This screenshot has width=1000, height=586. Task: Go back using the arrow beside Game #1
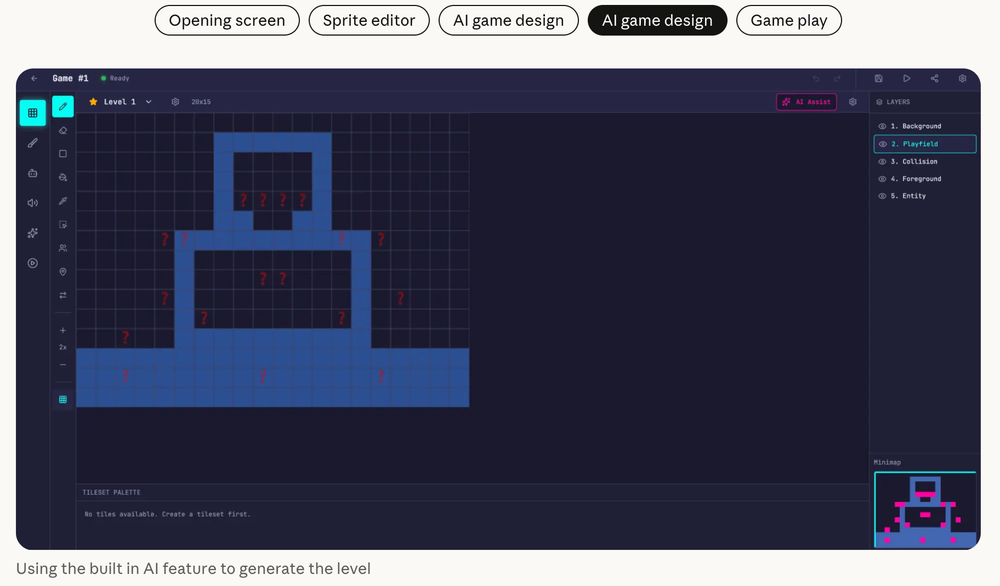click(x=34, y=78)
